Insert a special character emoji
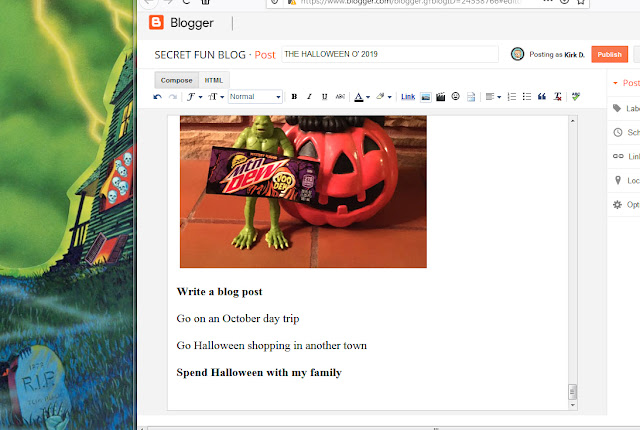This screenshot has height=430, width=640. (456, 96)
